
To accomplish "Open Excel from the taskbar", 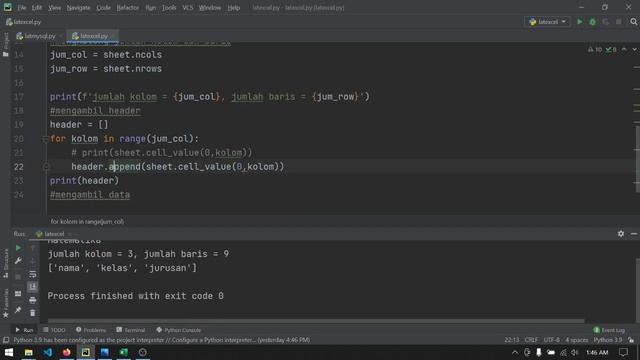I will pyautogui.click(x=123, y=352).
